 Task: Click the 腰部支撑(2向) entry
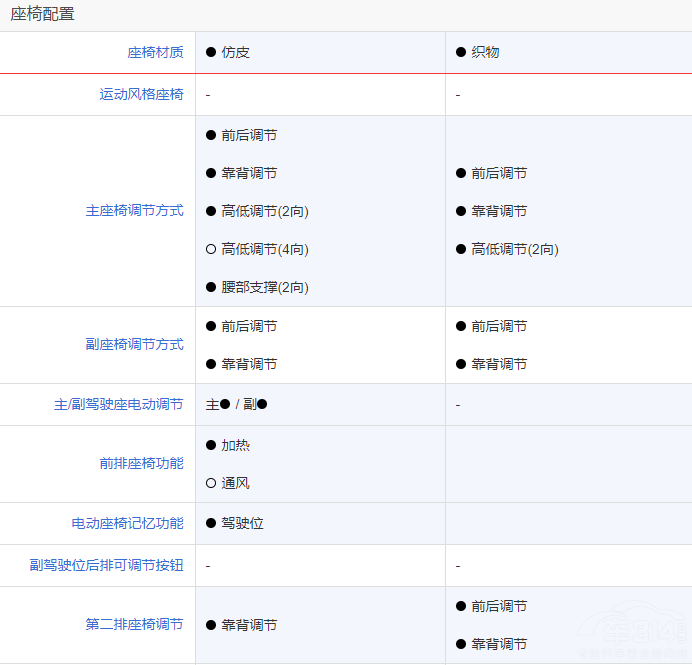click(x=265, y=287)
